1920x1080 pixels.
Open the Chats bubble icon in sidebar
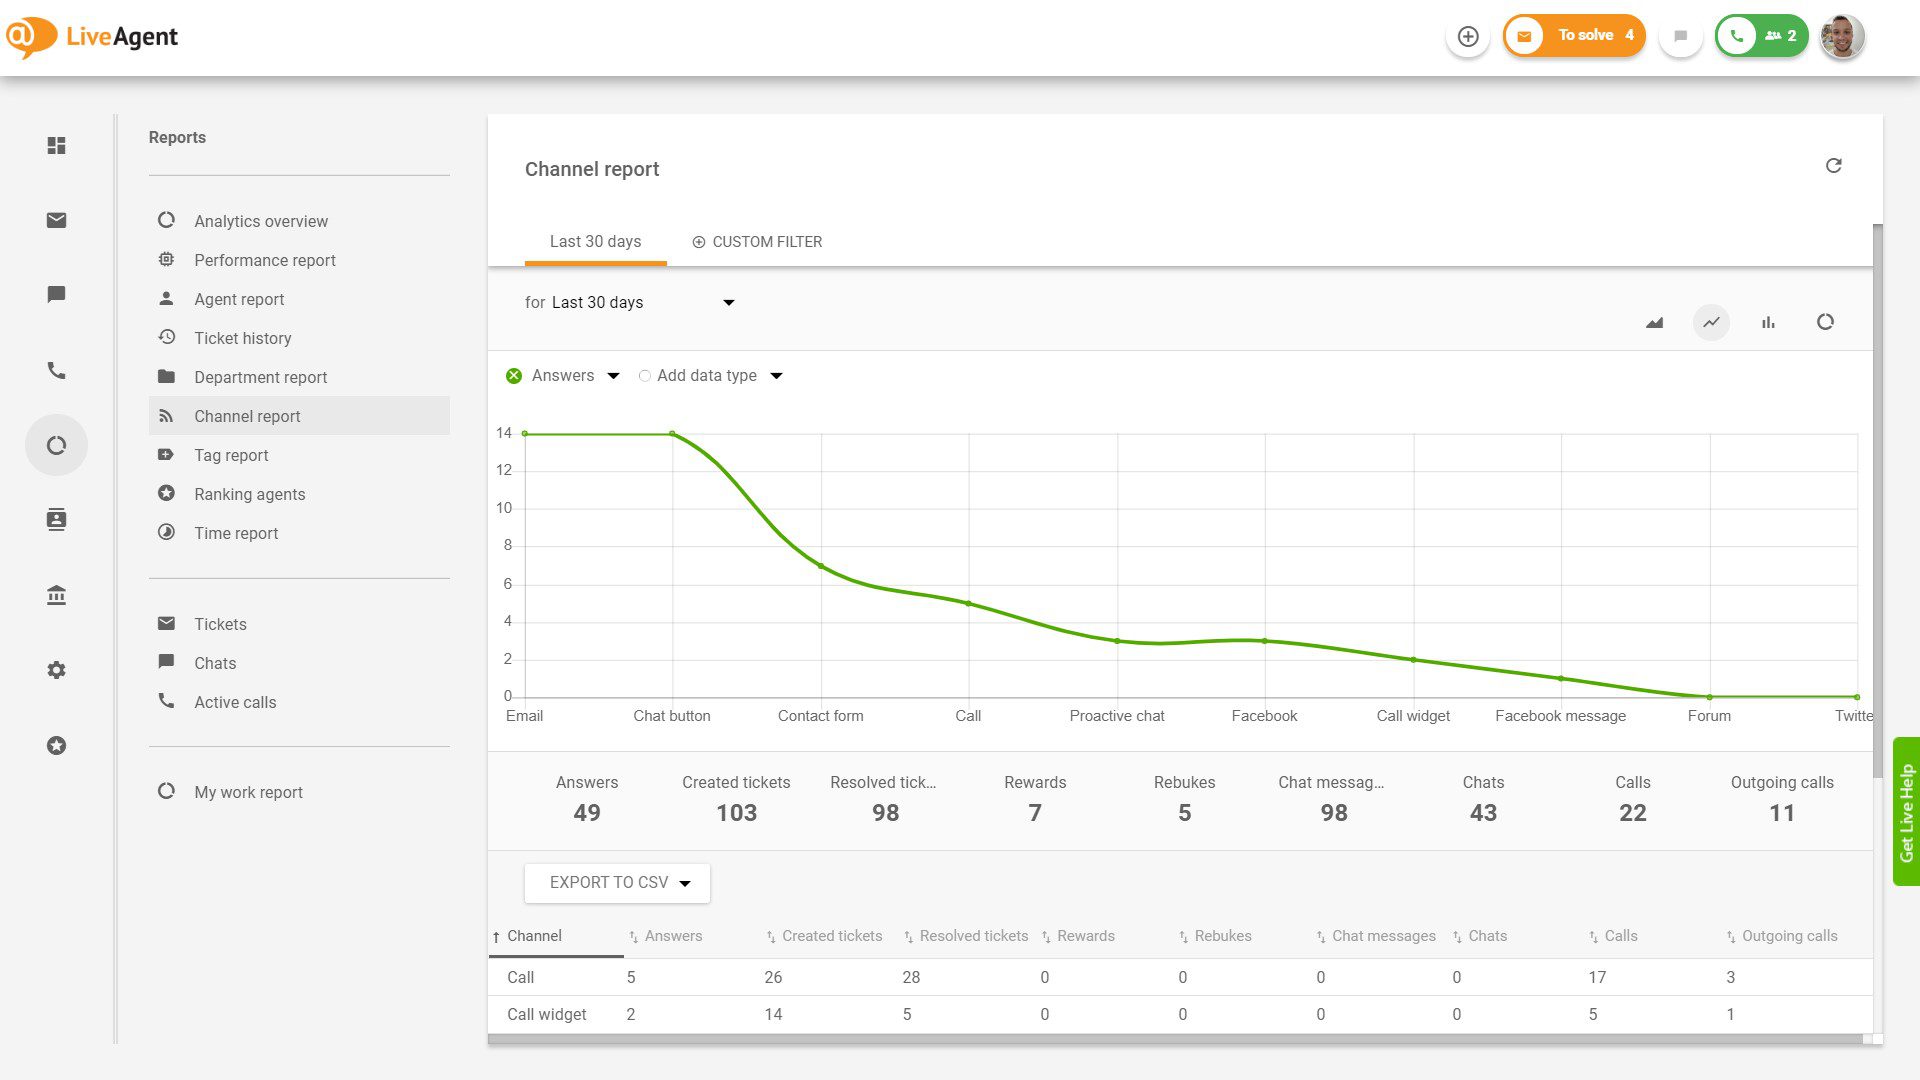click(x=56, y=294)
